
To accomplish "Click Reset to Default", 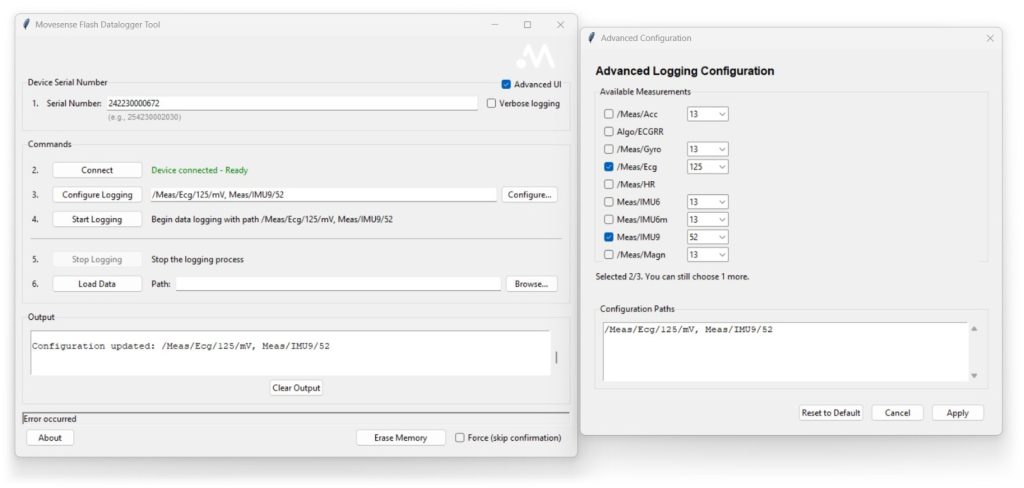I will coord(831,413).
